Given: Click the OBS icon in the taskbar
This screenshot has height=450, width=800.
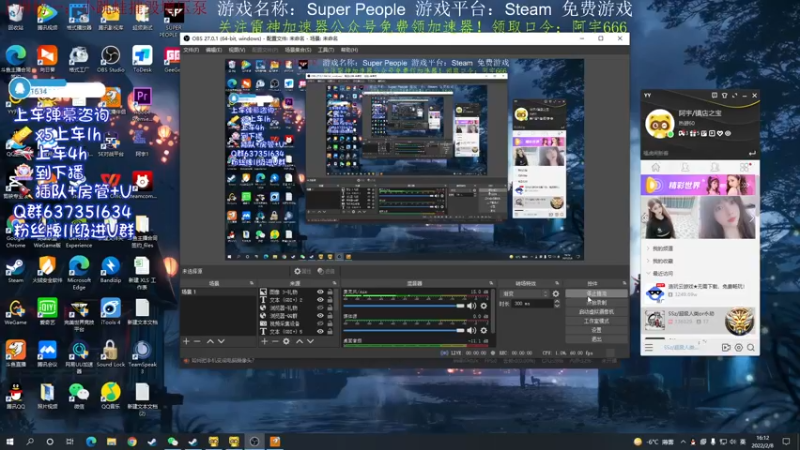Looking at the screenshot, I should click(x=254, y=441).
